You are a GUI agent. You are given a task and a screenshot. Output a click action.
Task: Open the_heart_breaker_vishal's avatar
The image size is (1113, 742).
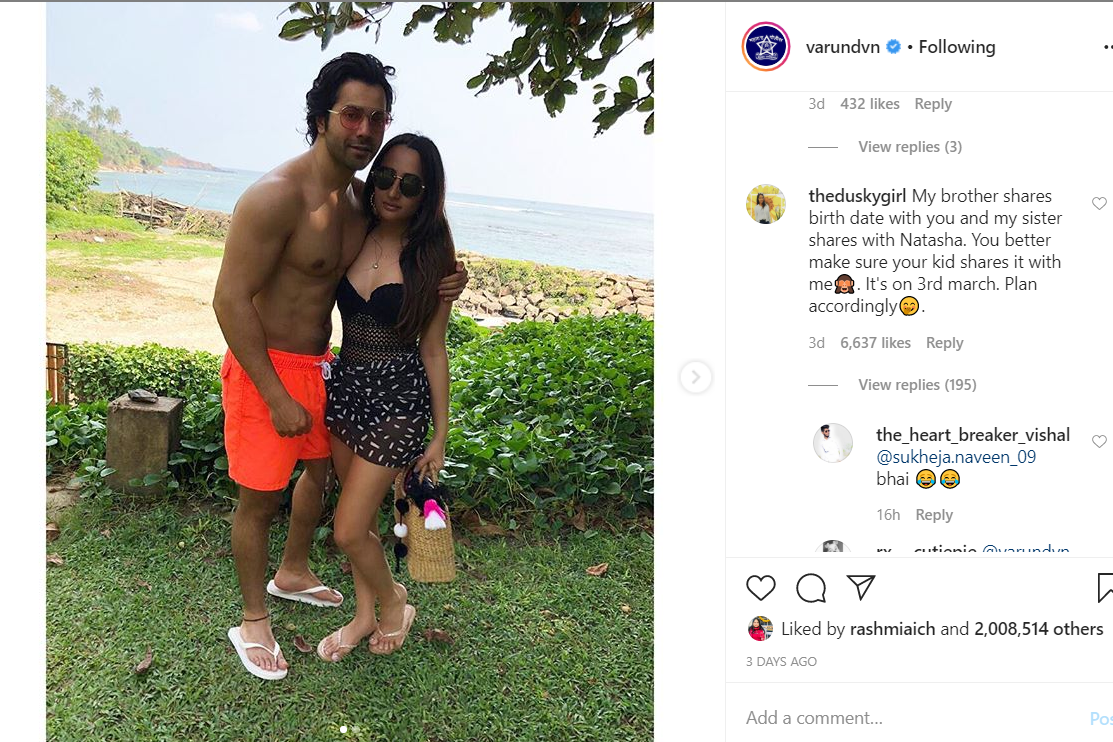(833, 443)
